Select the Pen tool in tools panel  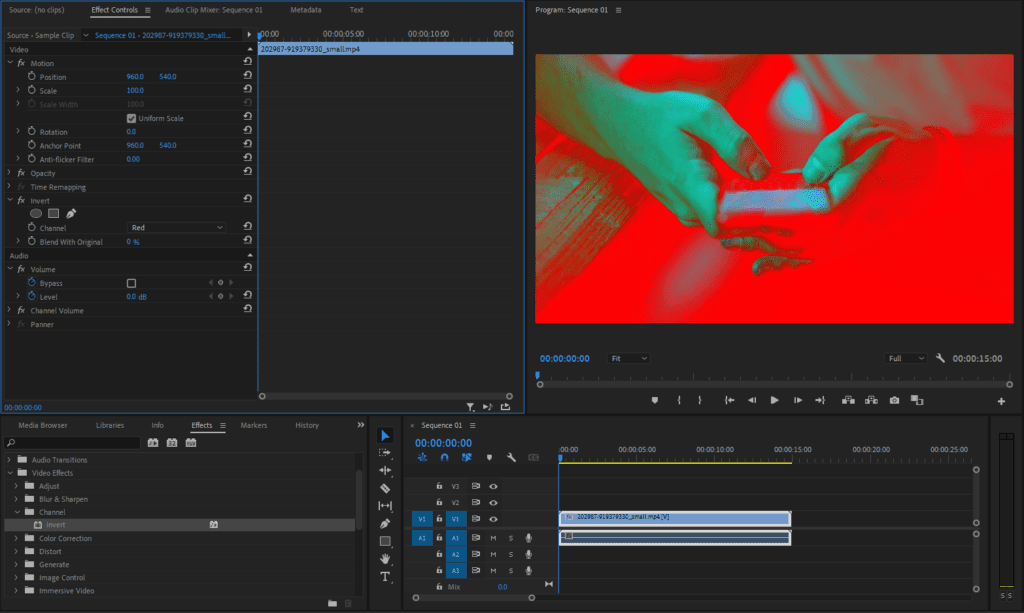(385, 523)
